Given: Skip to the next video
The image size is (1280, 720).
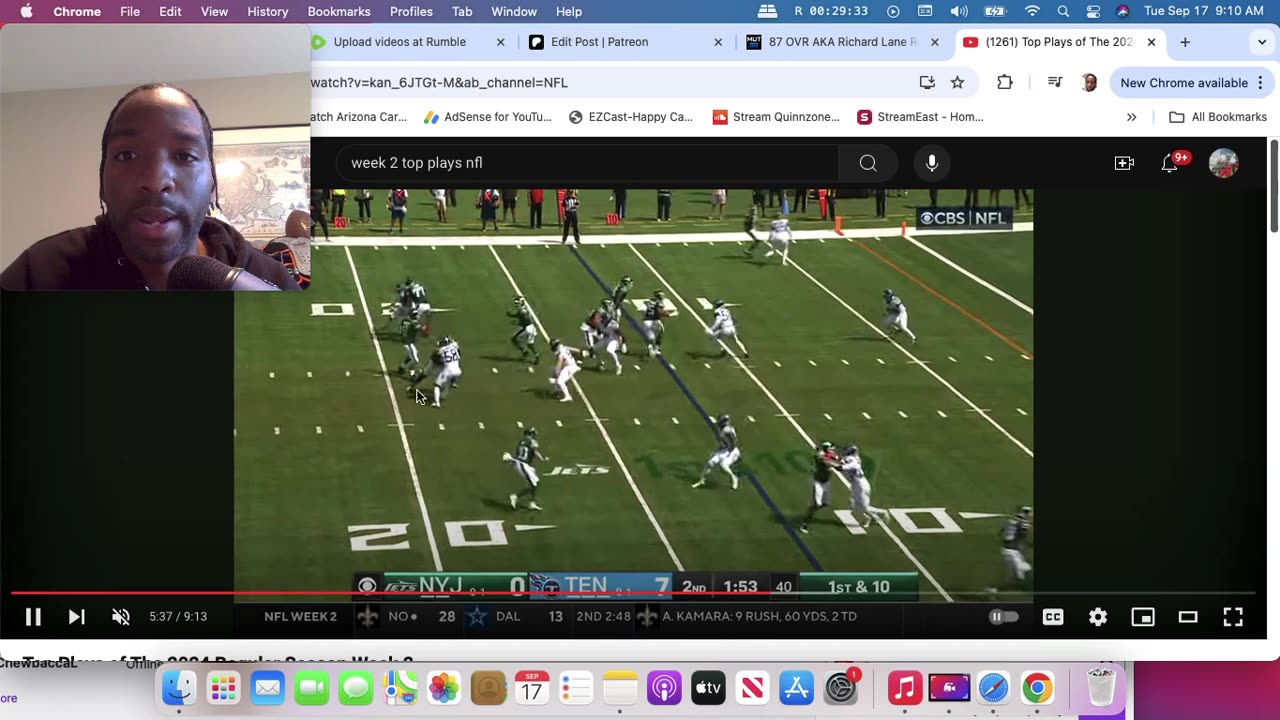Looking at the screenshot, I should click(x=77, y=617).
